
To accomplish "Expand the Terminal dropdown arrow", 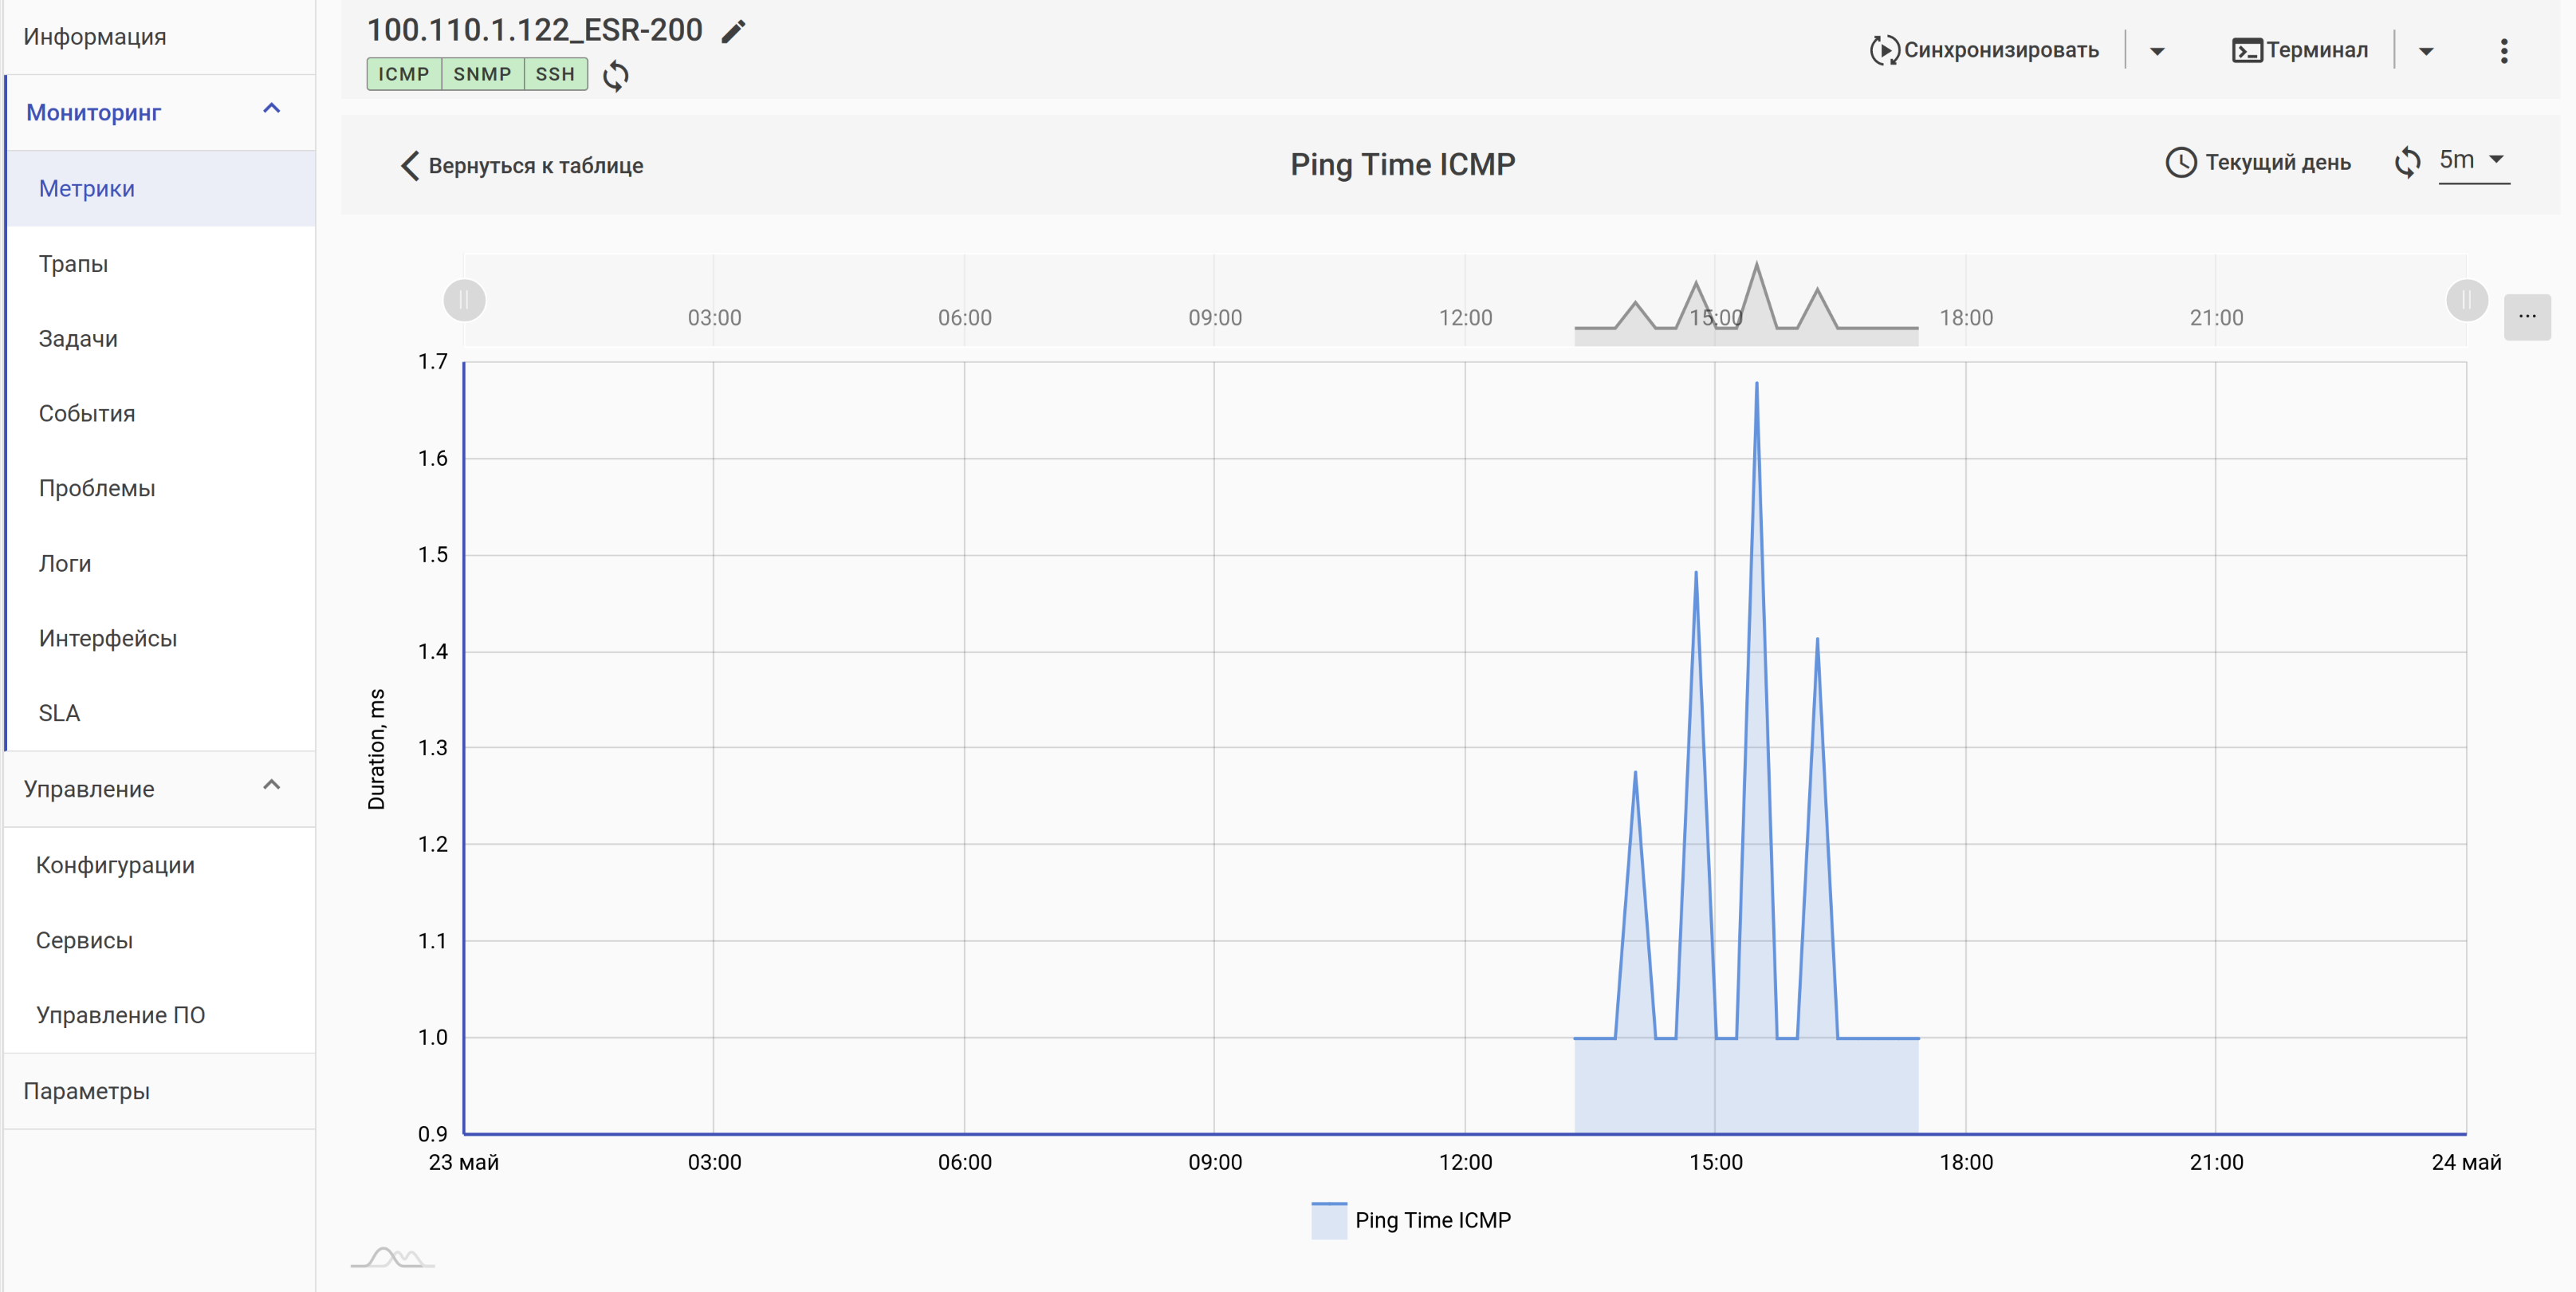I will (2425, 51).
